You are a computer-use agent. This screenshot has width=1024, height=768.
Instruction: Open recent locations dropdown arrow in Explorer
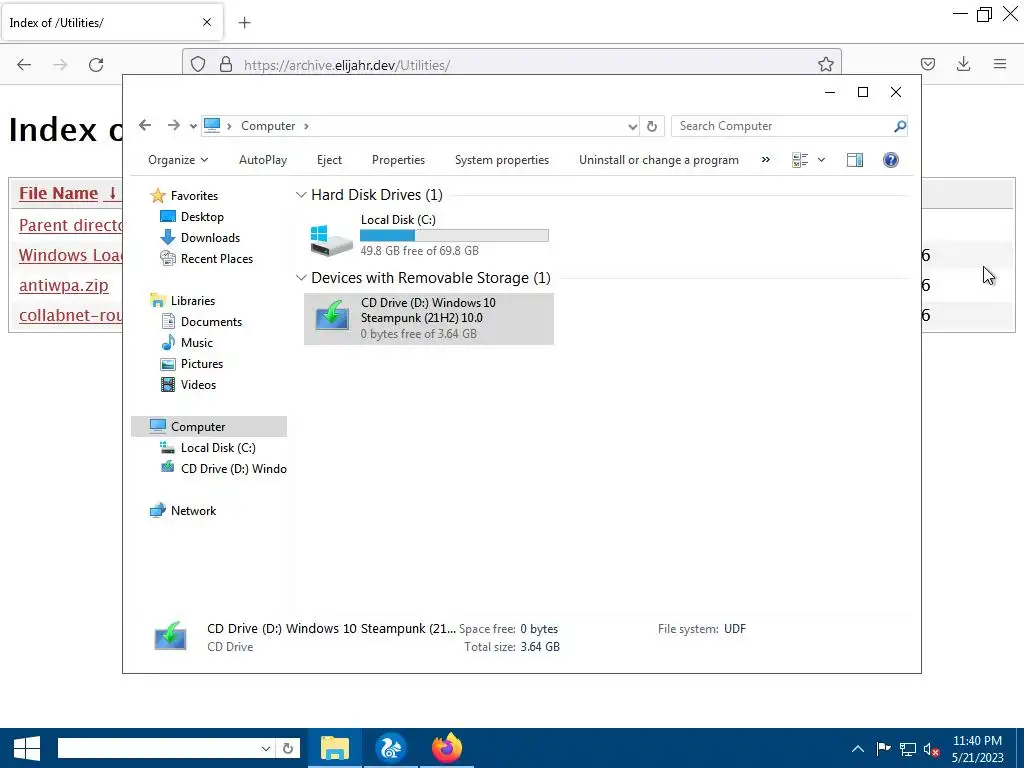[x=193, y=126]
